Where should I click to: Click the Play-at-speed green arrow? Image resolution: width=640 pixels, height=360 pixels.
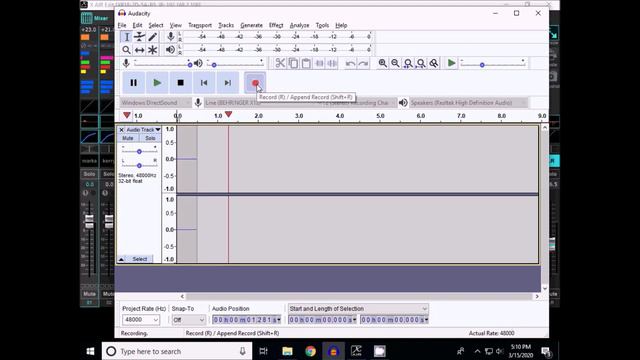pos(451,63)
